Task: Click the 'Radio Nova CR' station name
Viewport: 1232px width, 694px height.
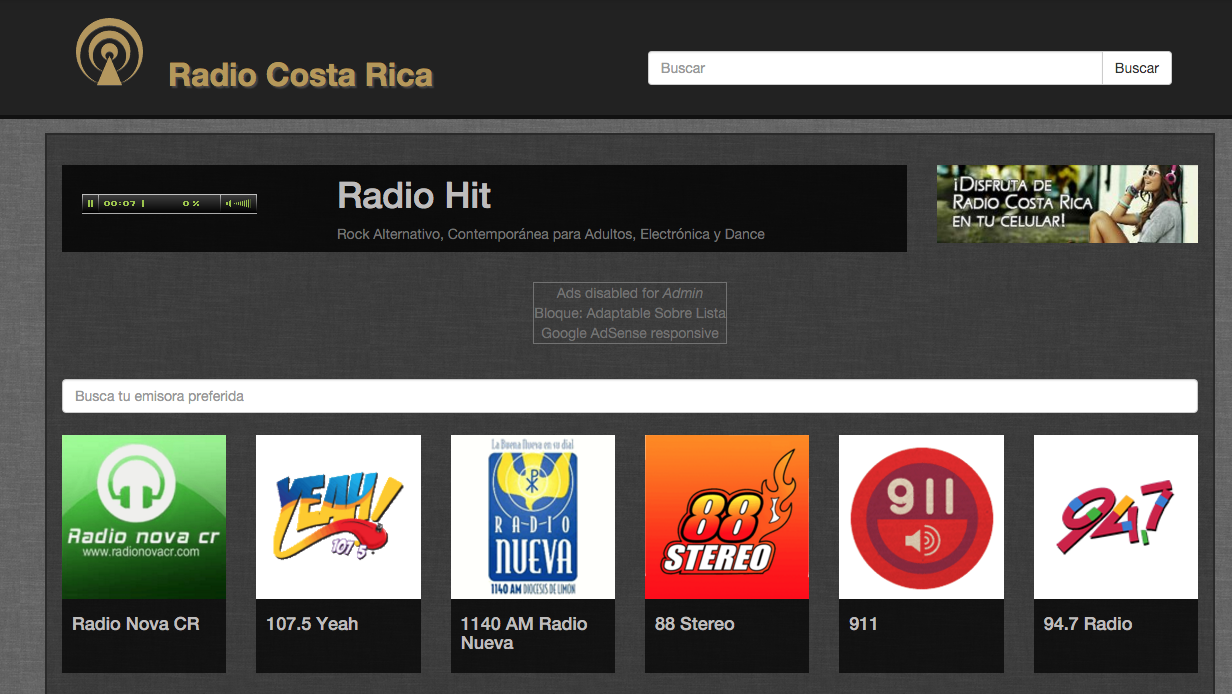Action: (136, 624)
